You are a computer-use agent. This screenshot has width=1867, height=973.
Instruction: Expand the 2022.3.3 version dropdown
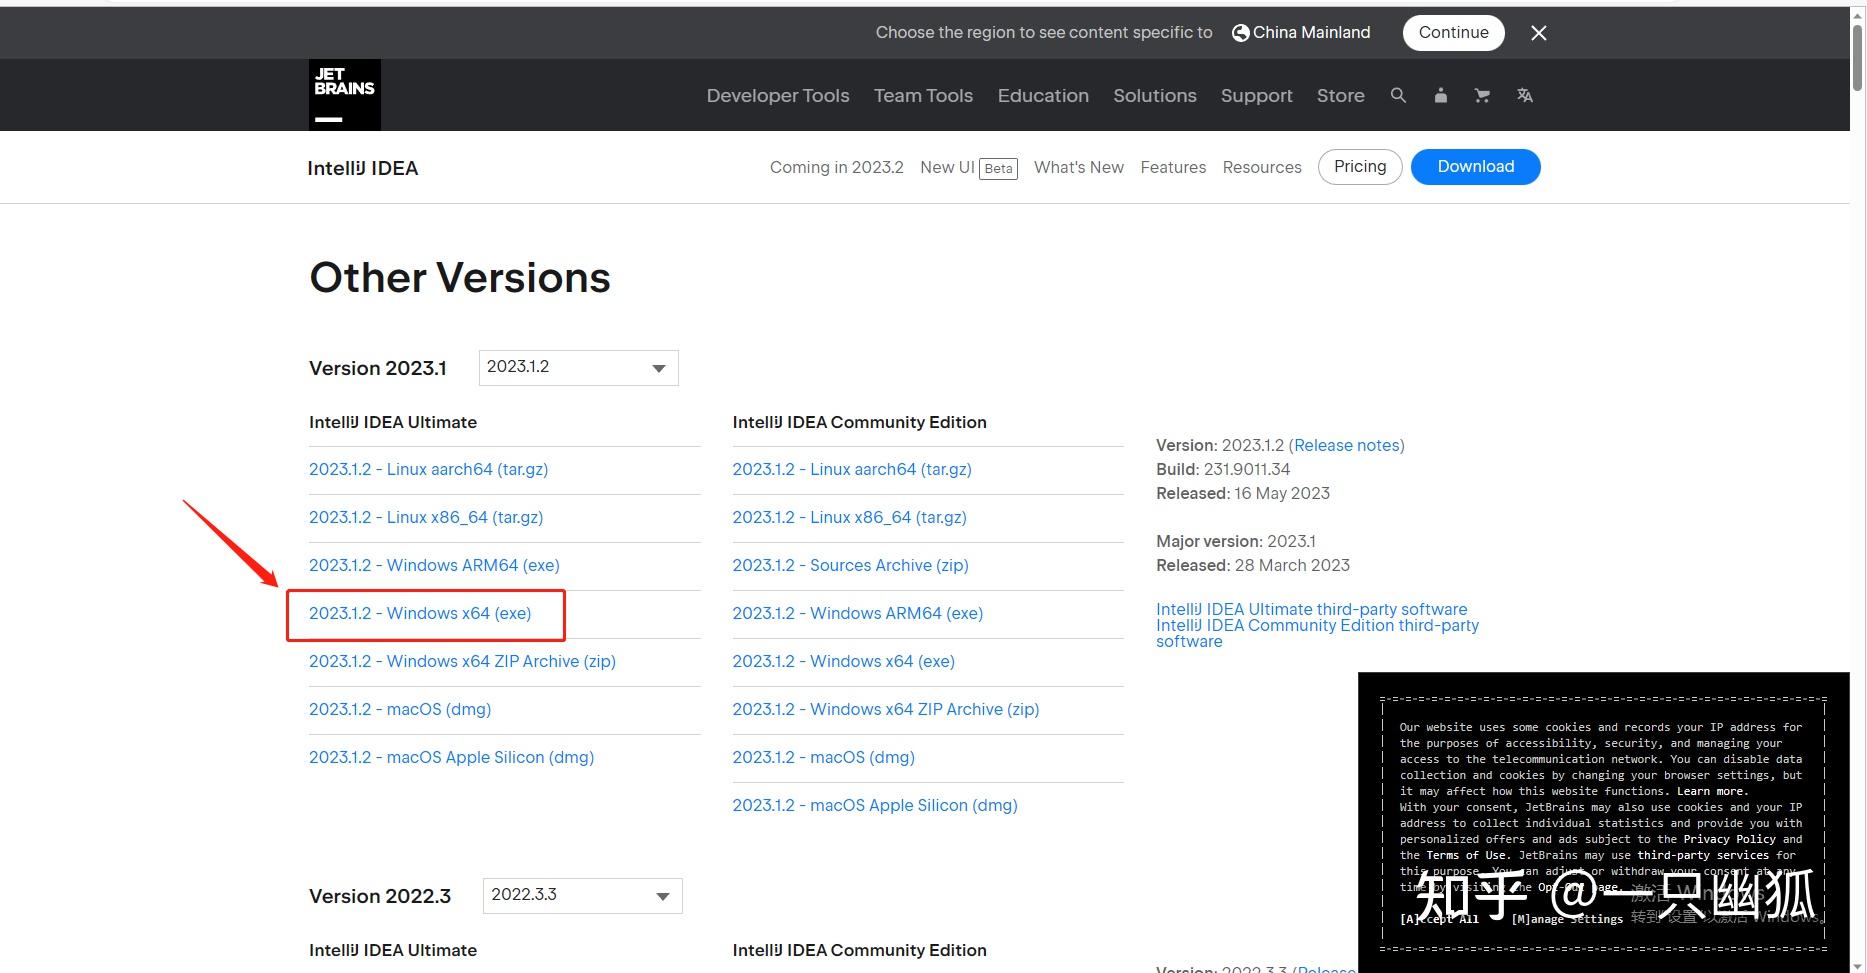click(582, 895)
